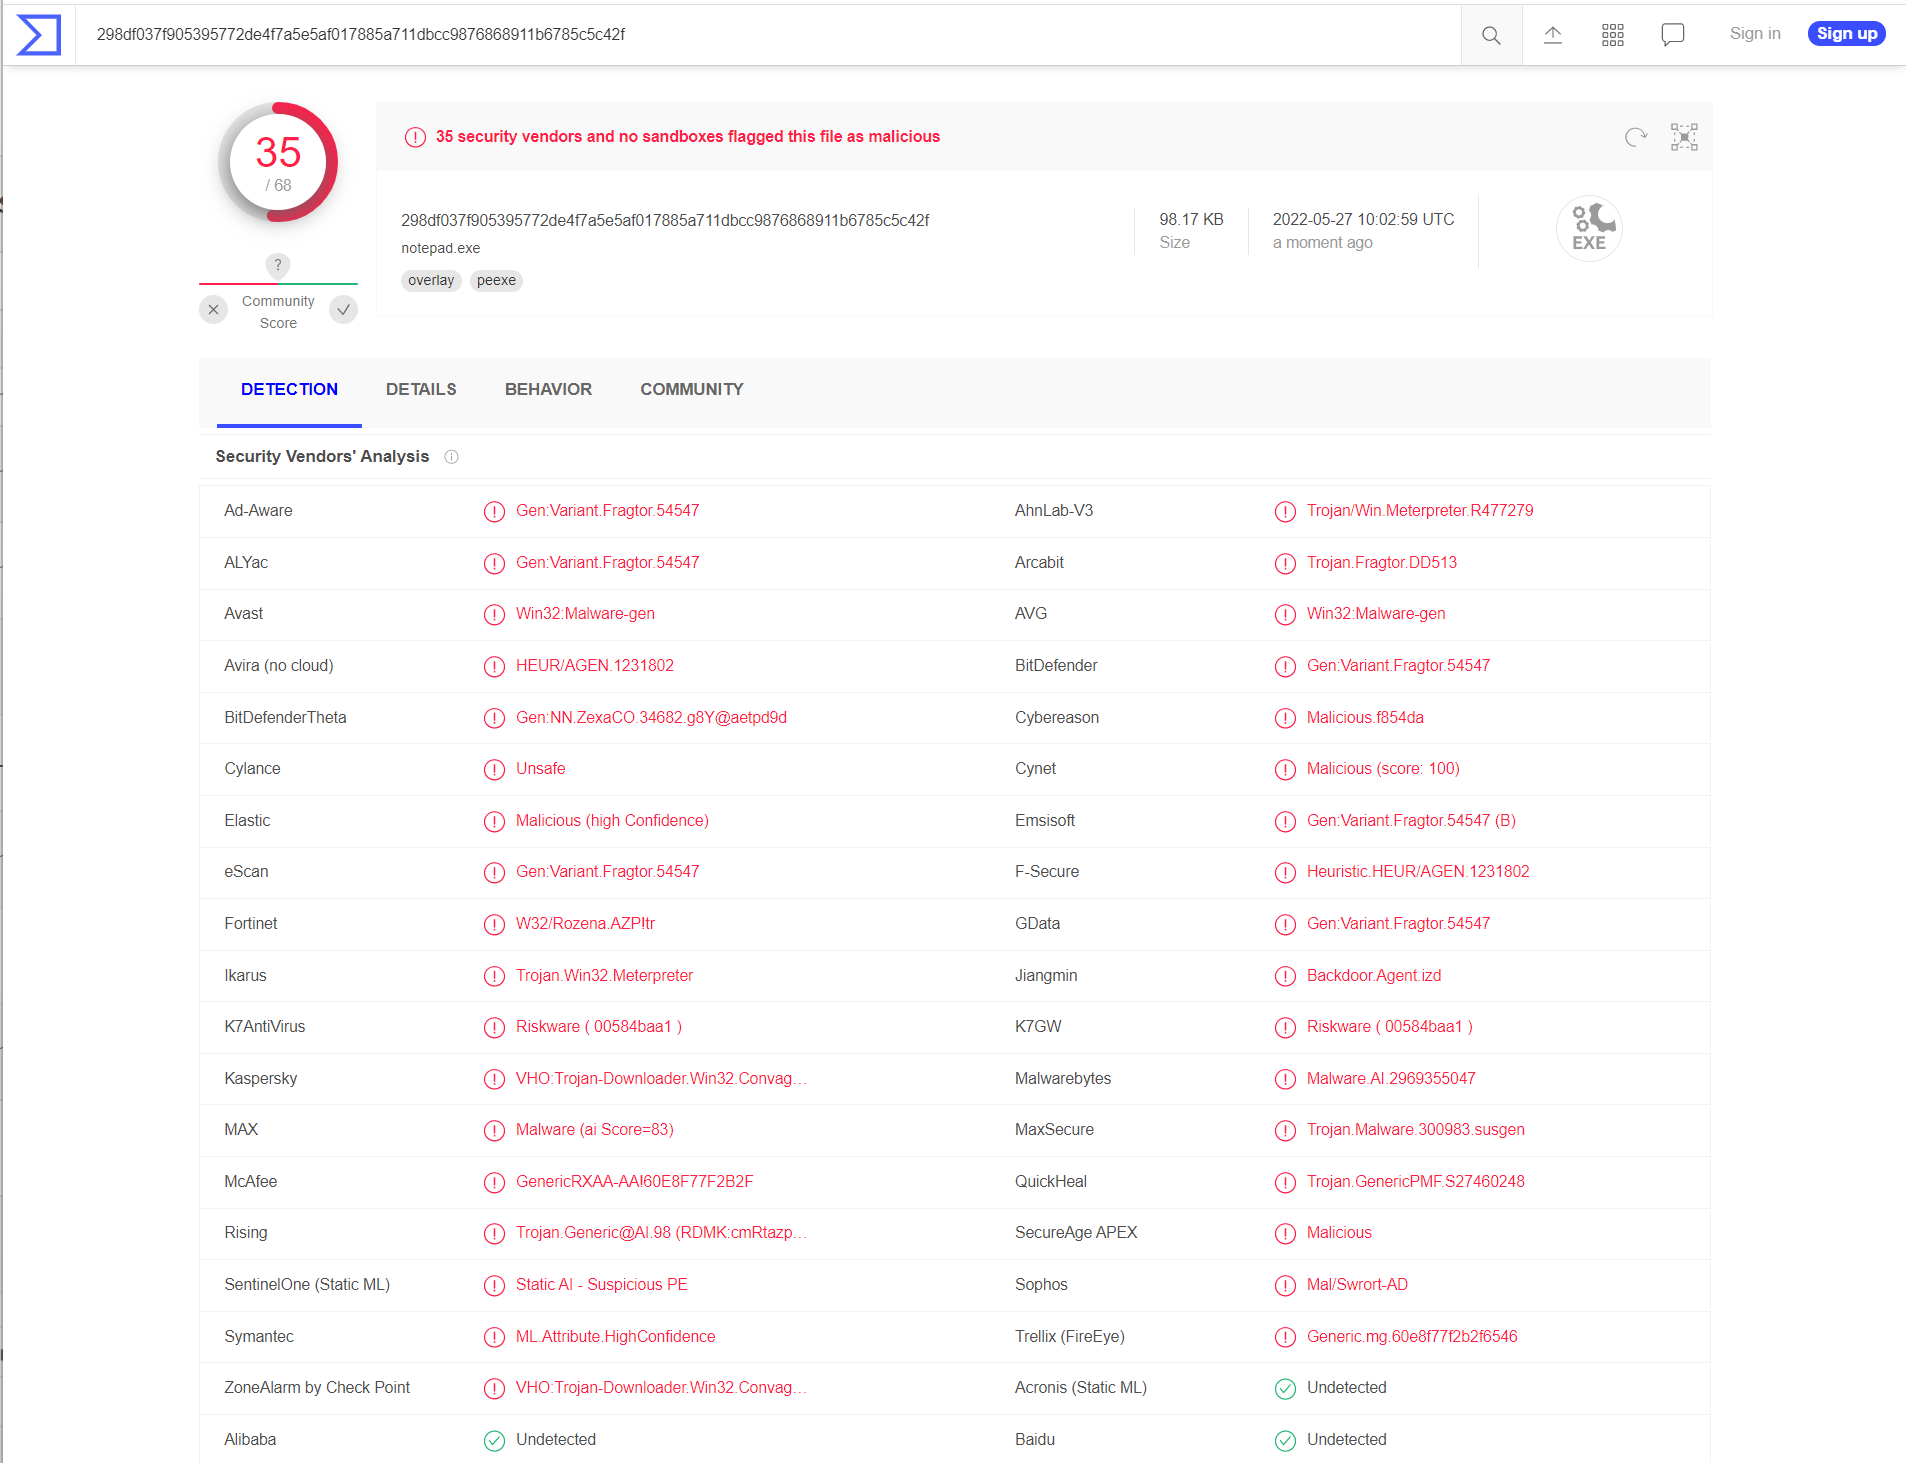Vote file harmless with checkmark button
Image resolution: width=1906 pixels, height=1463 pixels.
coord(343,310)
